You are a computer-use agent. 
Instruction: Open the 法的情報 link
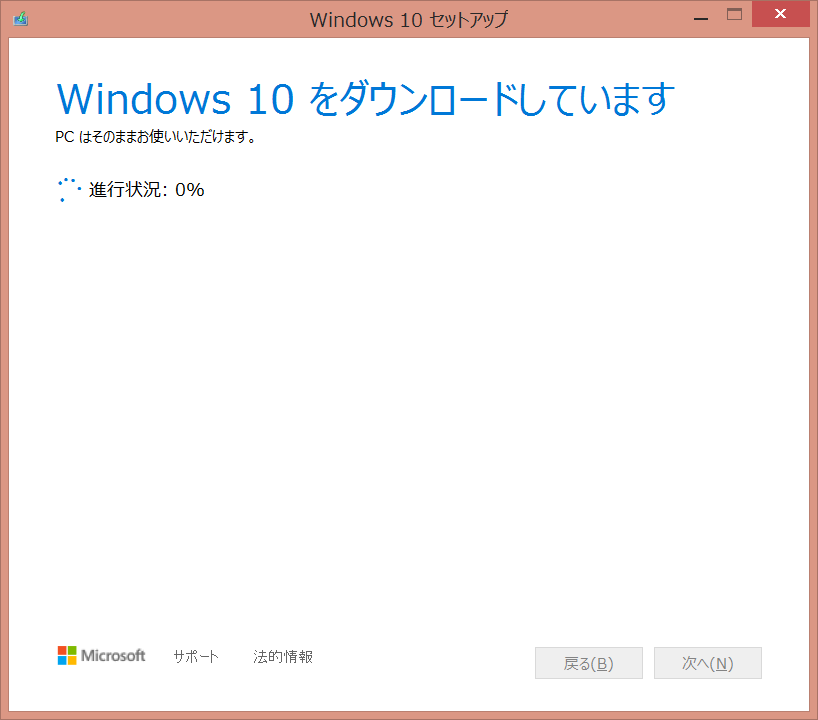[283, 656]
